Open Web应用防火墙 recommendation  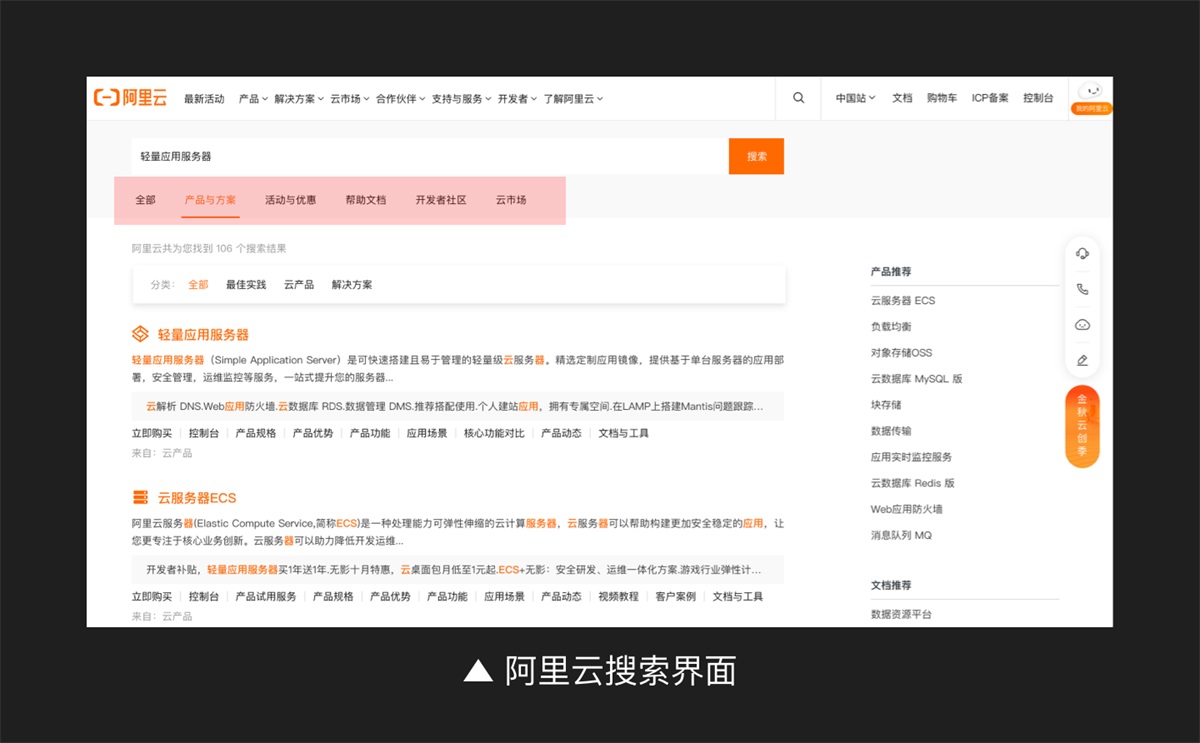(x=906, y=508)
